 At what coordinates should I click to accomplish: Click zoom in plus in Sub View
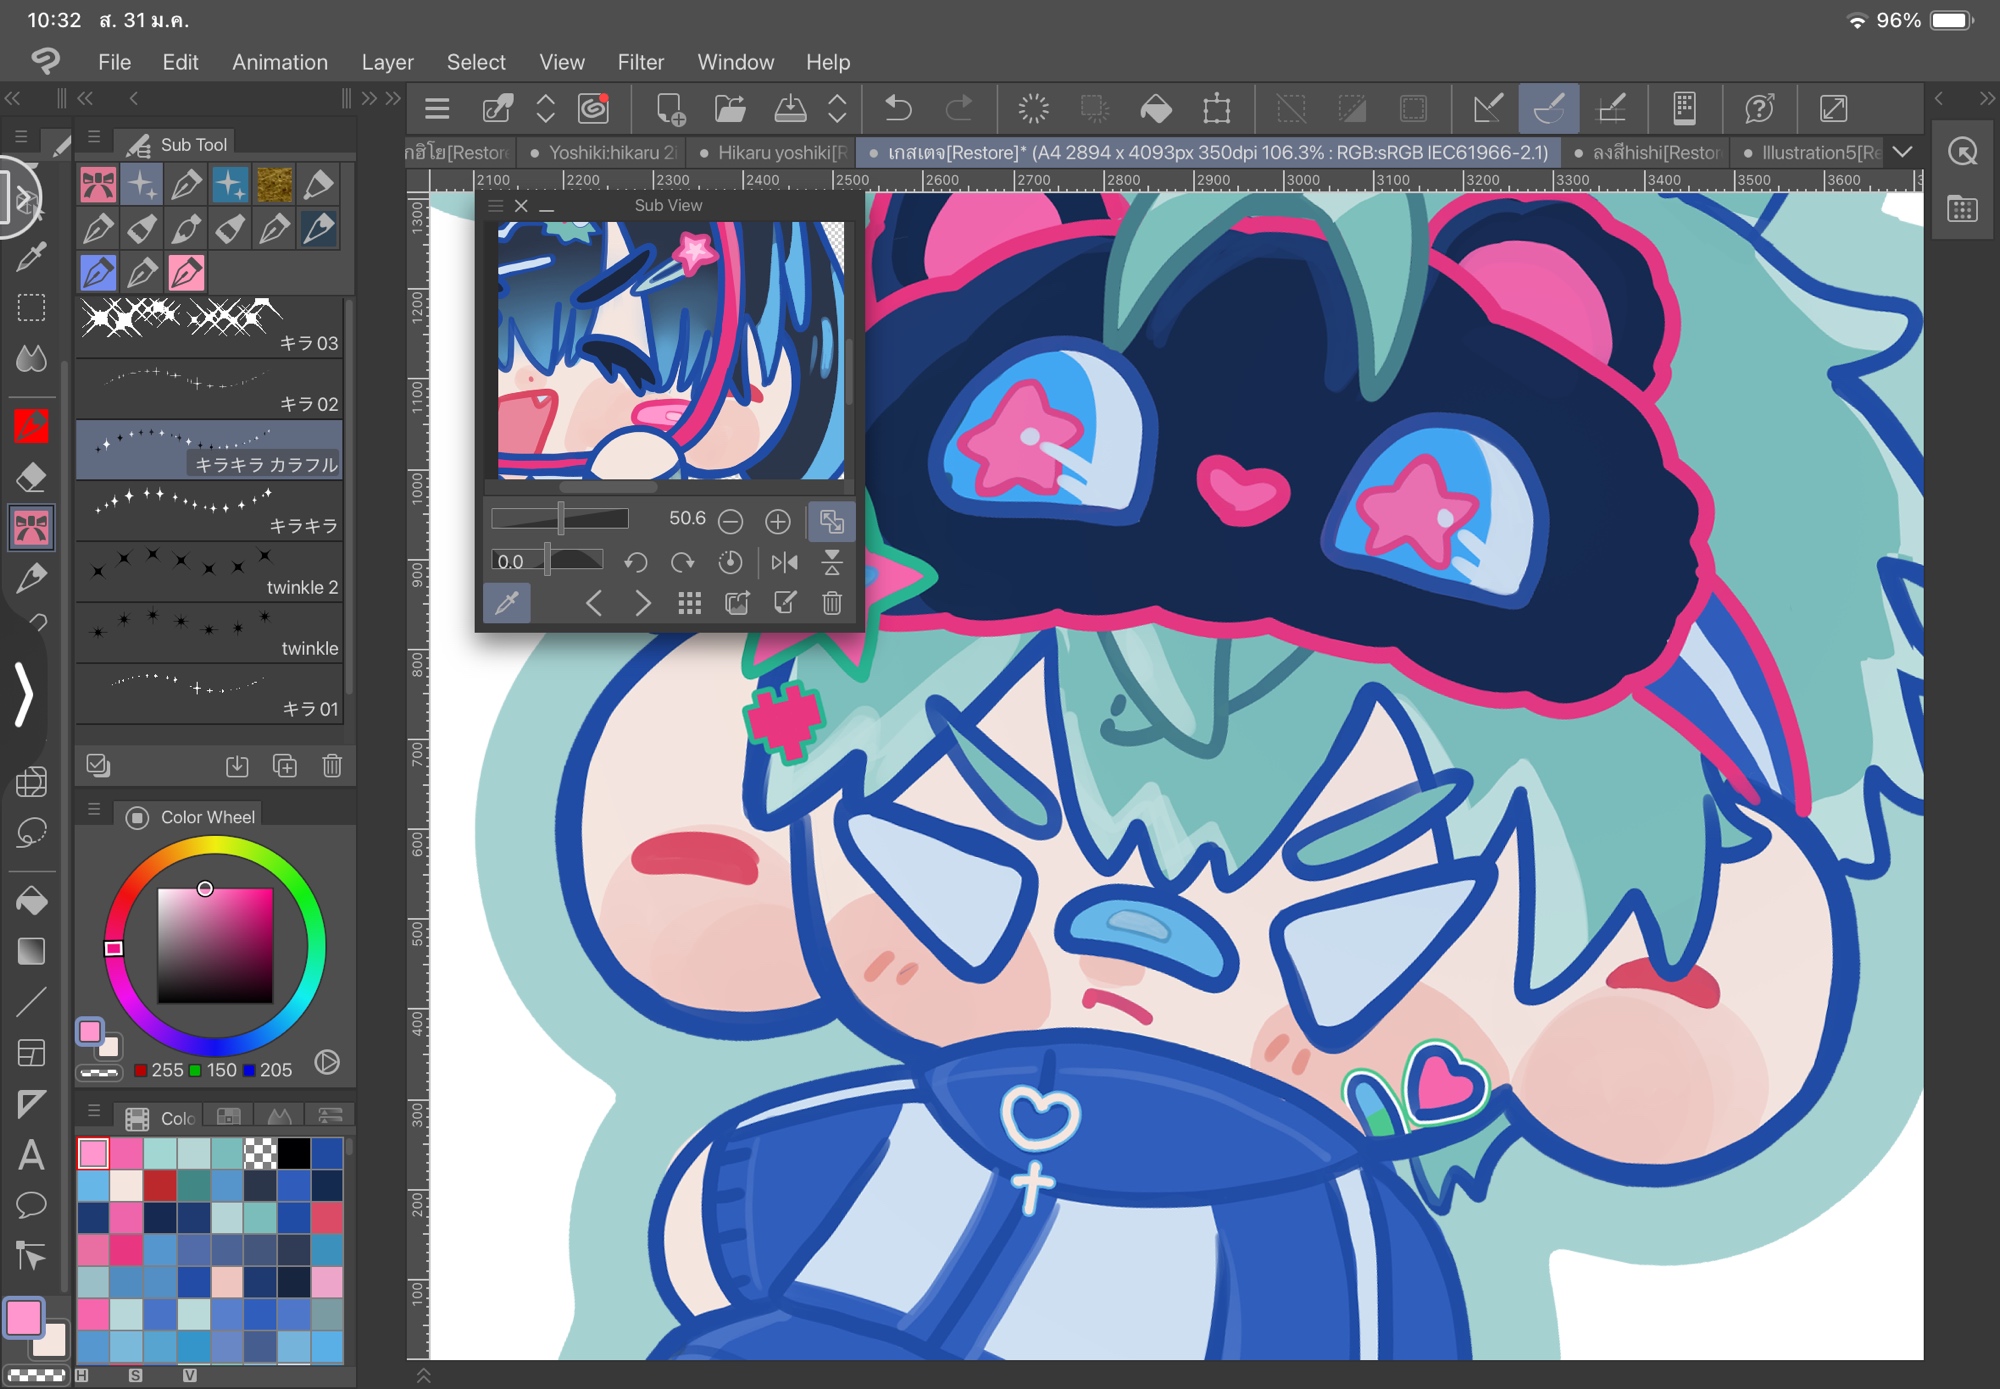coord(778,521)
